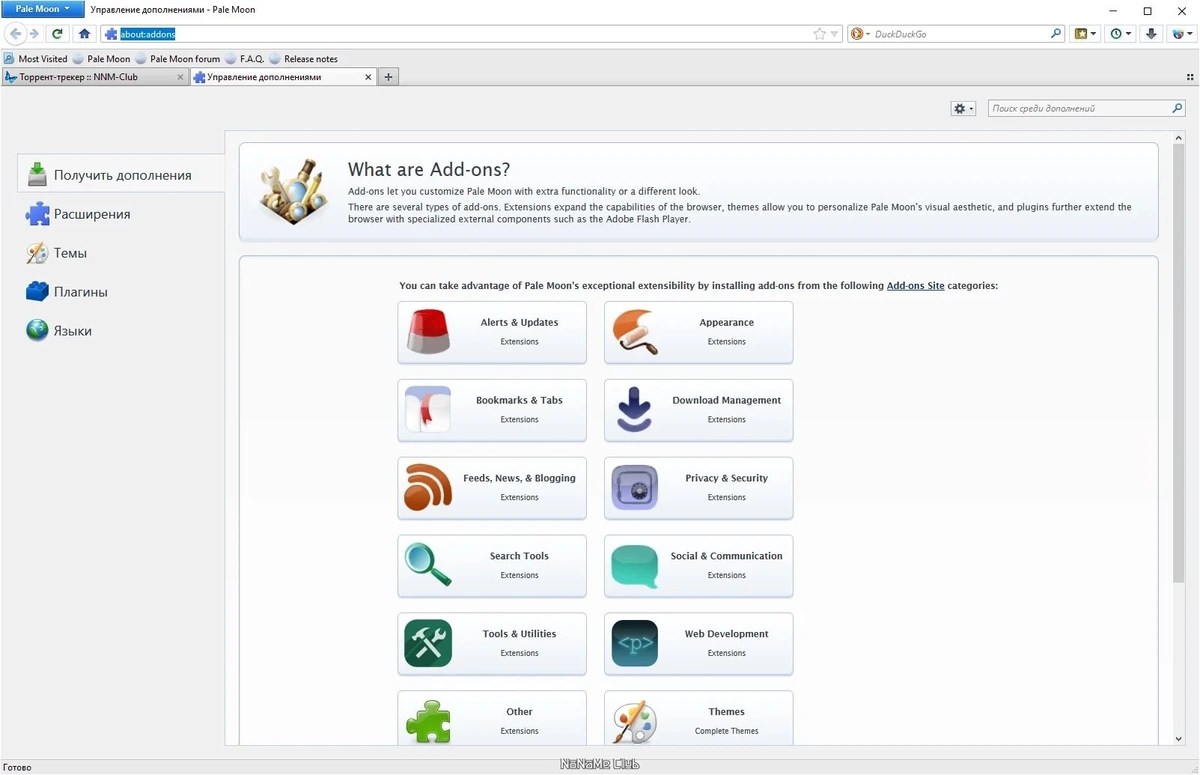Open a new tab with the plus button
The height and width of the screenshot is (775, 1200).
tap(389, 77)
